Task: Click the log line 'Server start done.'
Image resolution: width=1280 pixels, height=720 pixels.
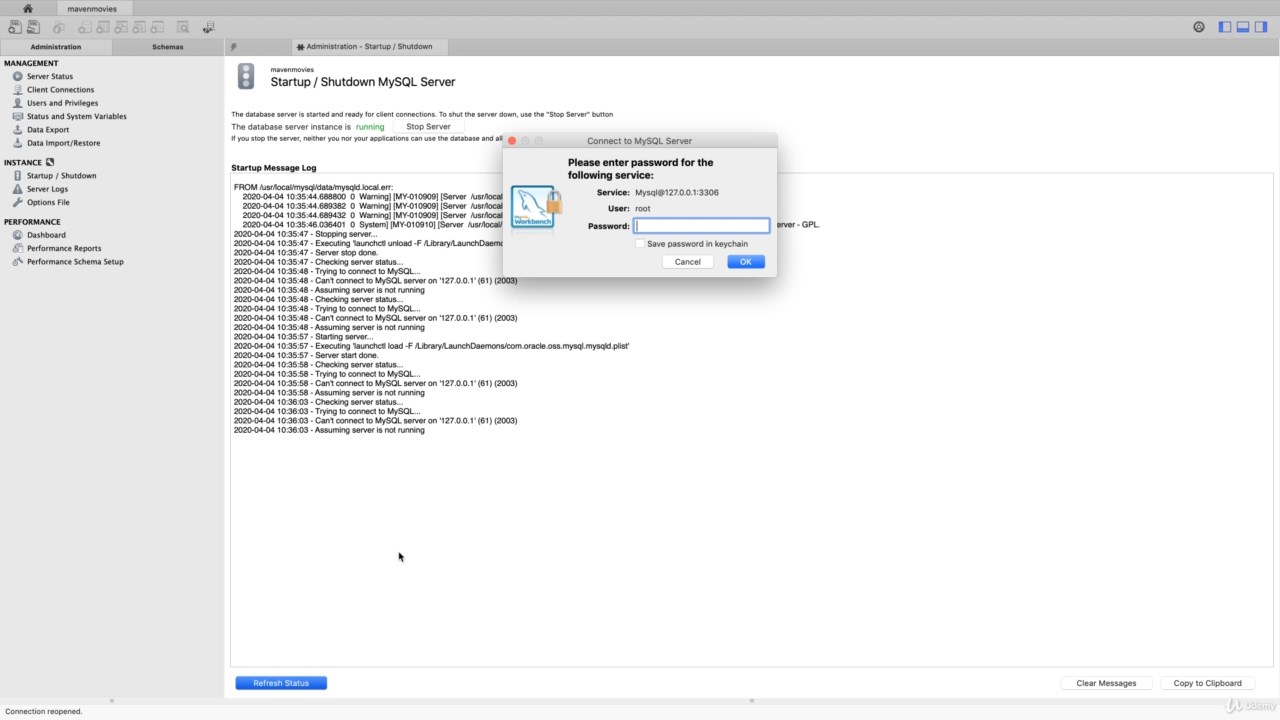Action: pyautogui.click(x=306, y=355)
